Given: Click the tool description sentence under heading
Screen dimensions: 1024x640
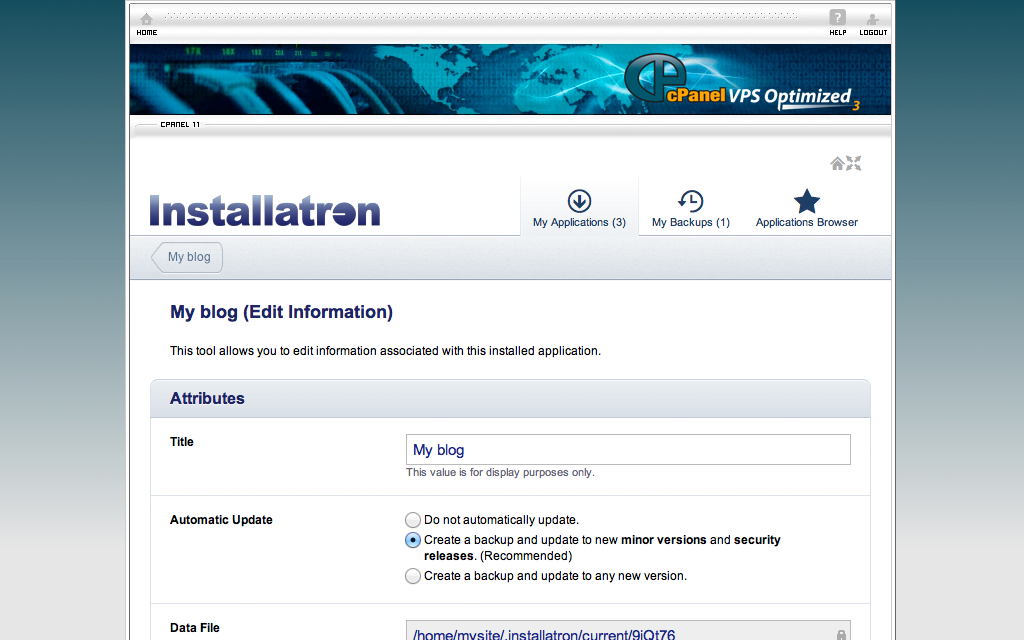Looking at the screenshot, I should pos(385,351).
